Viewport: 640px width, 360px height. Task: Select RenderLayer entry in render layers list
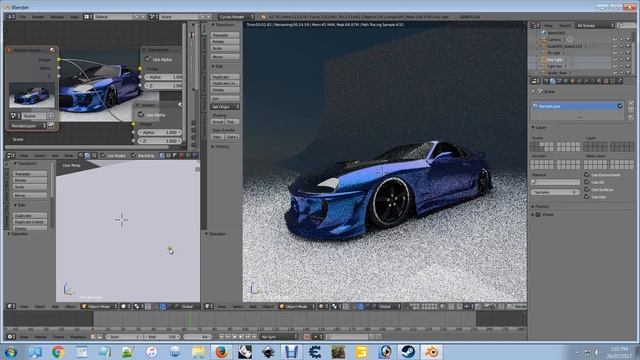tap(577, 106)
